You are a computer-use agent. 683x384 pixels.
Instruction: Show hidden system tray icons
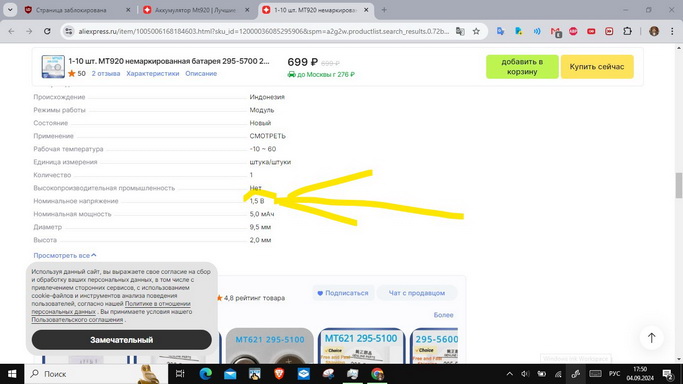(509, 374)
